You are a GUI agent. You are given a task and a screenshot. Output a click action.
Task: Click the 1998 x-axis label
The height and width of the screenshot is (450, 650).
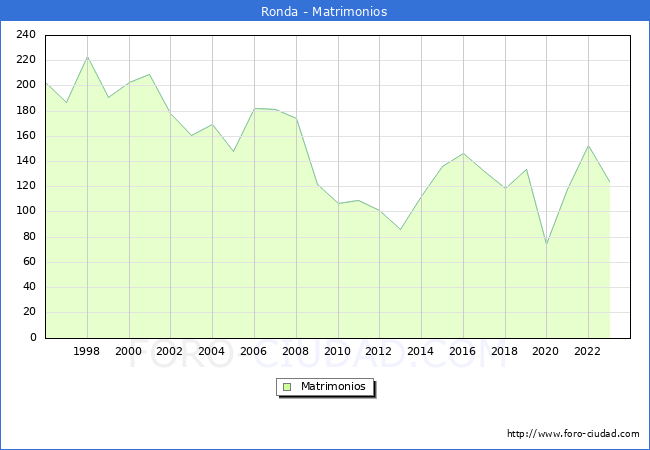tap(86, 351)
